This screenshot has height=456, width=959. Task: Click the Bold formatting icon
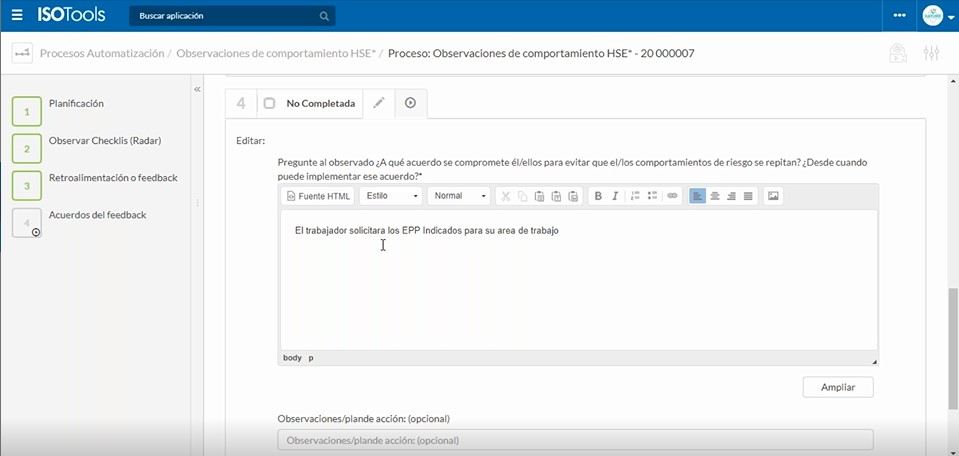coord(598,196)
